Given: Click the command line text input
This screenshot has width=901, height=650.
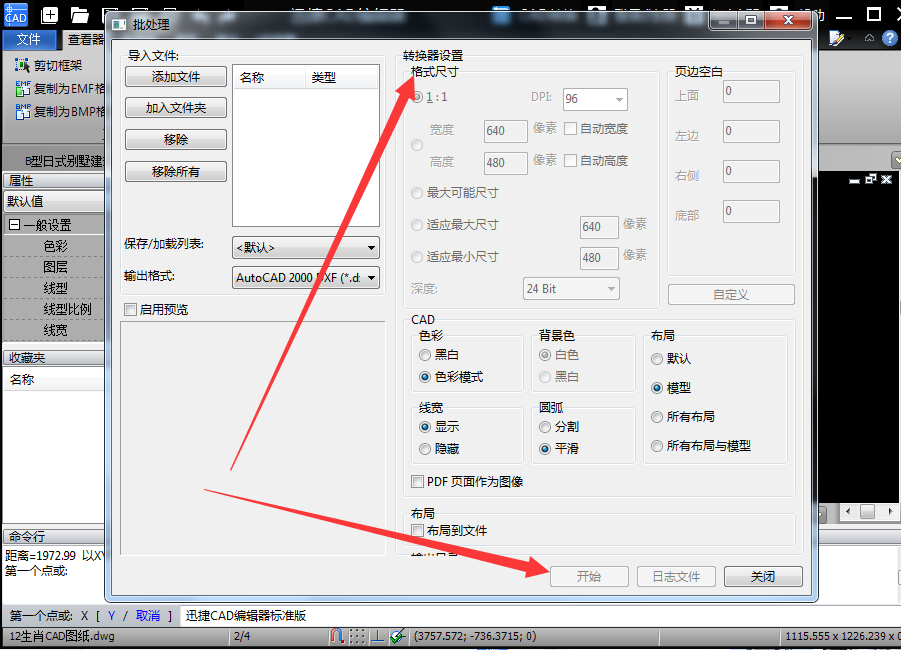Looking at the screenshot, I should click(x=540, y=616).
